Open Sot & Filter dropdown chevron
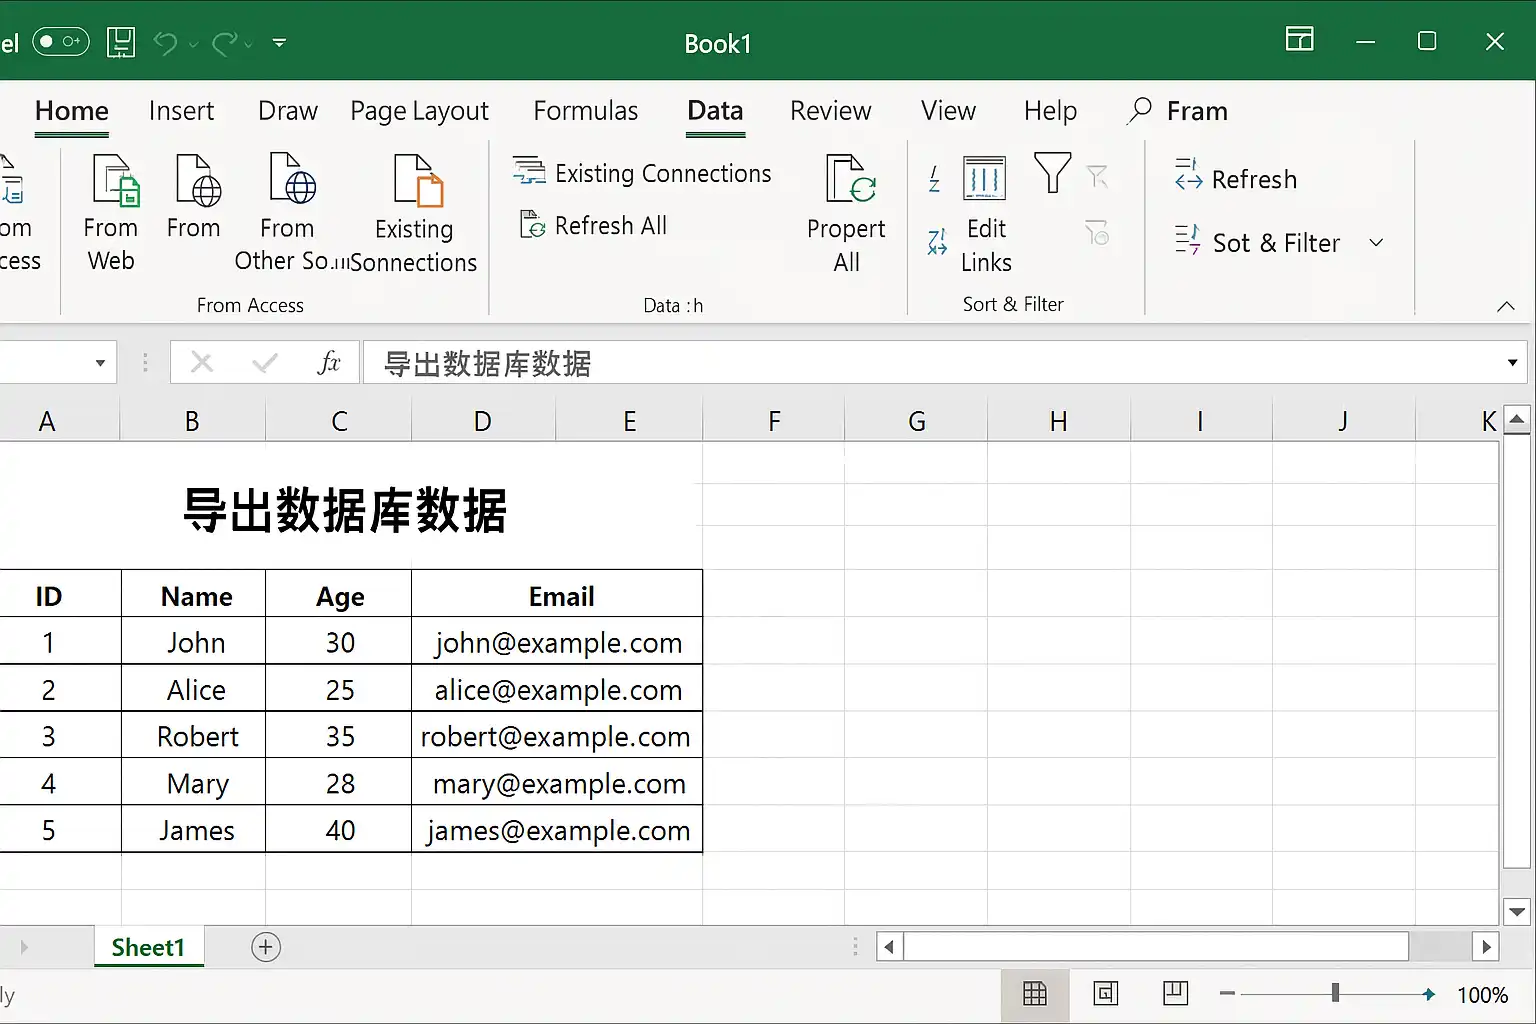The image size is (1536, 1024). click(x=1376, y=243)
